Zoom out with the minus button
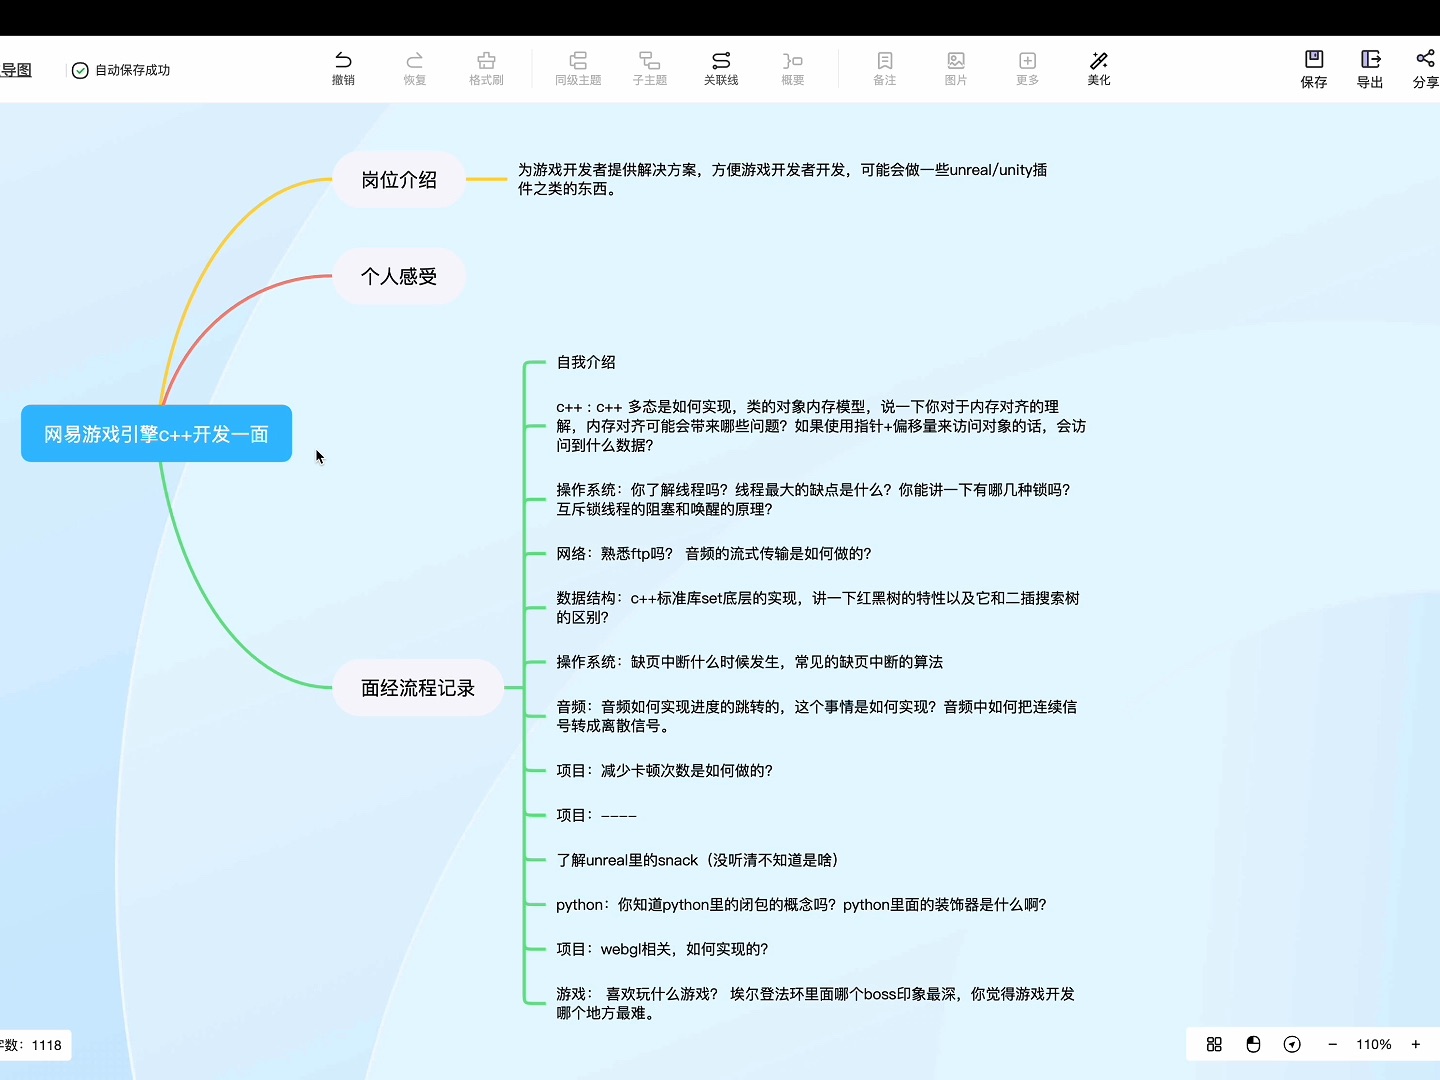 [1332, 1044]
